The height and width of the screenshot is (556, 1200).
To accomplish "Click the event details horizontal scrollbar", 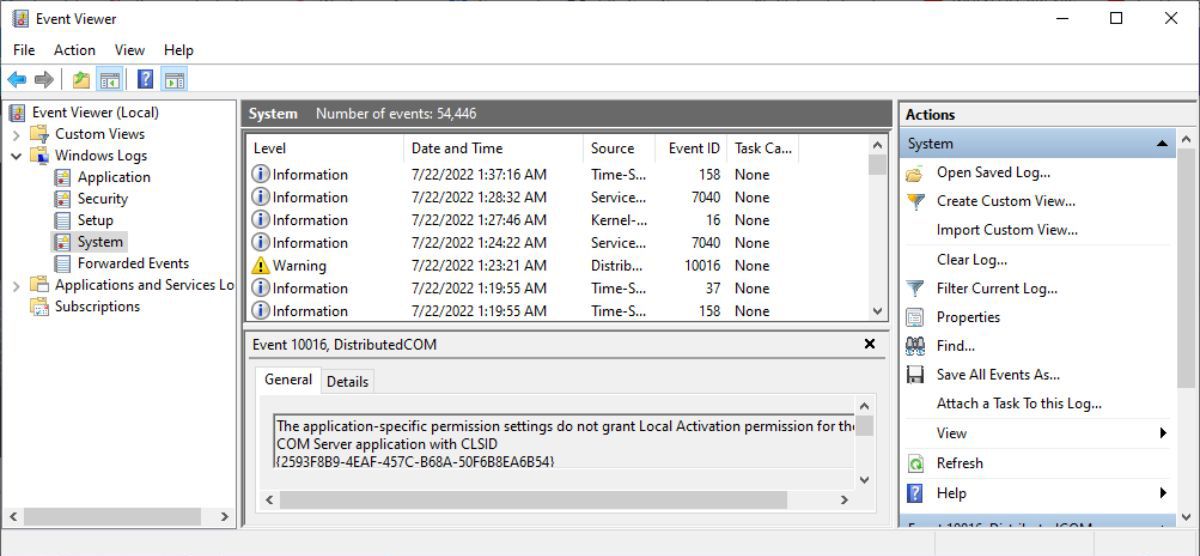I will 532,499.
